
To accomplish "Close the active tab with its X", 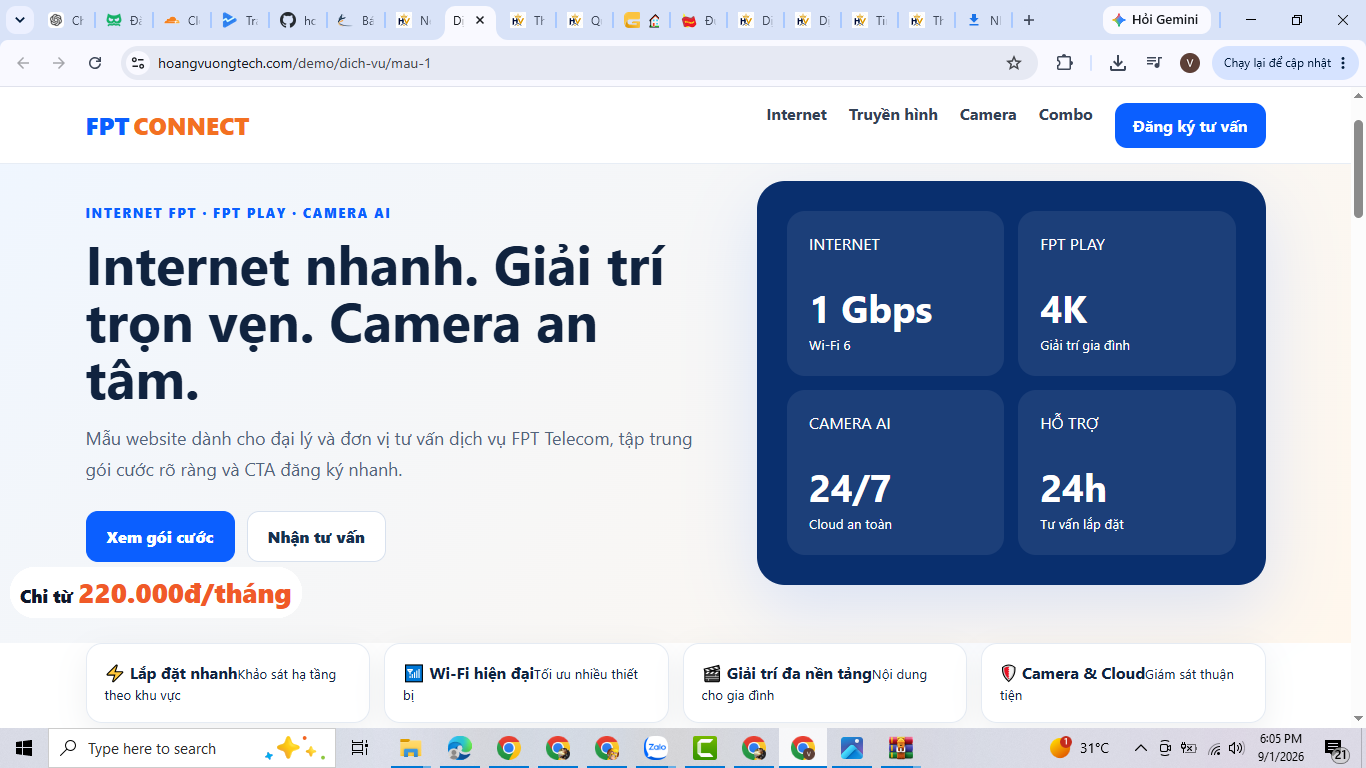I will tap(480, 20).
